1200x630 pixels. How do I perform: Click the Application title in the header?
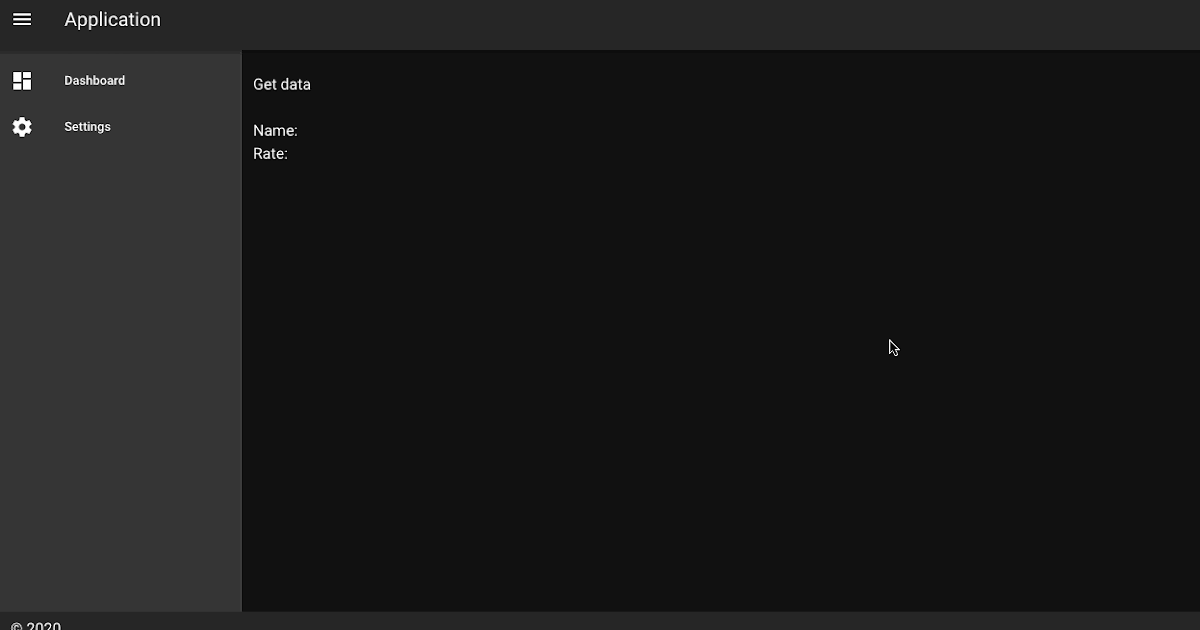pyautogui.click(x=112, y=19)
